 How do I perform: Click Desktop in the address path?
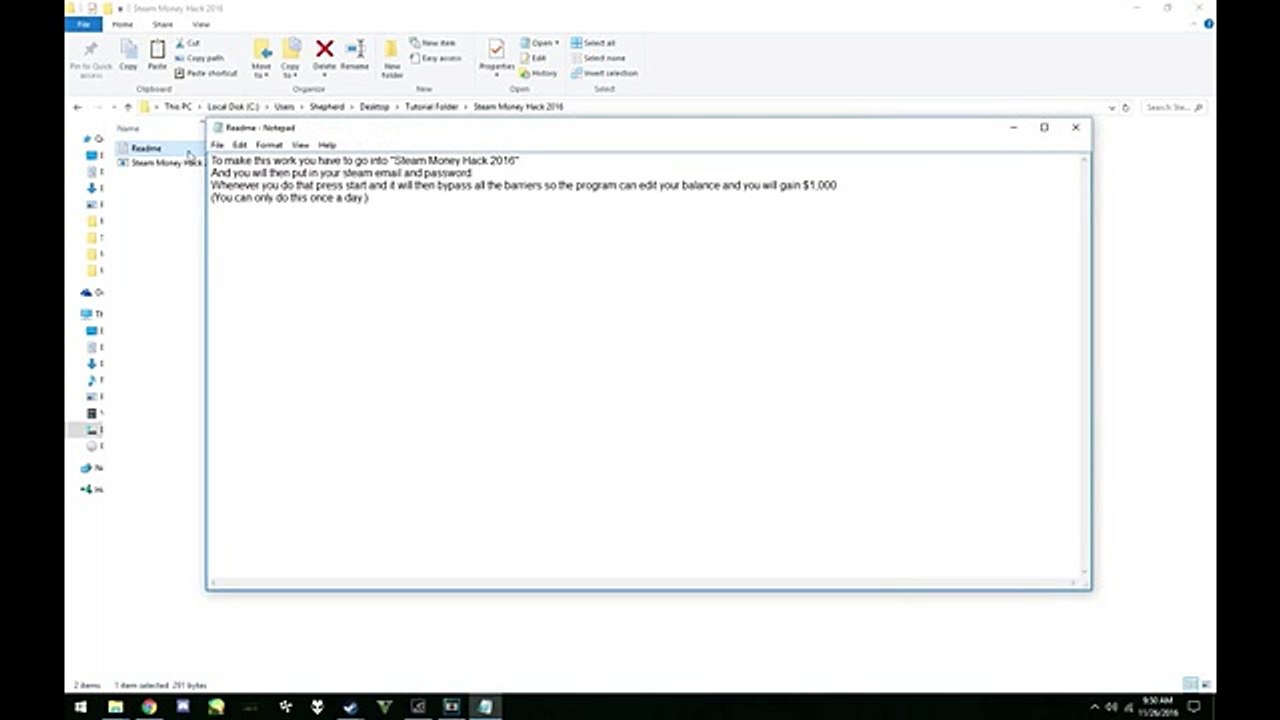pos(375,107)
